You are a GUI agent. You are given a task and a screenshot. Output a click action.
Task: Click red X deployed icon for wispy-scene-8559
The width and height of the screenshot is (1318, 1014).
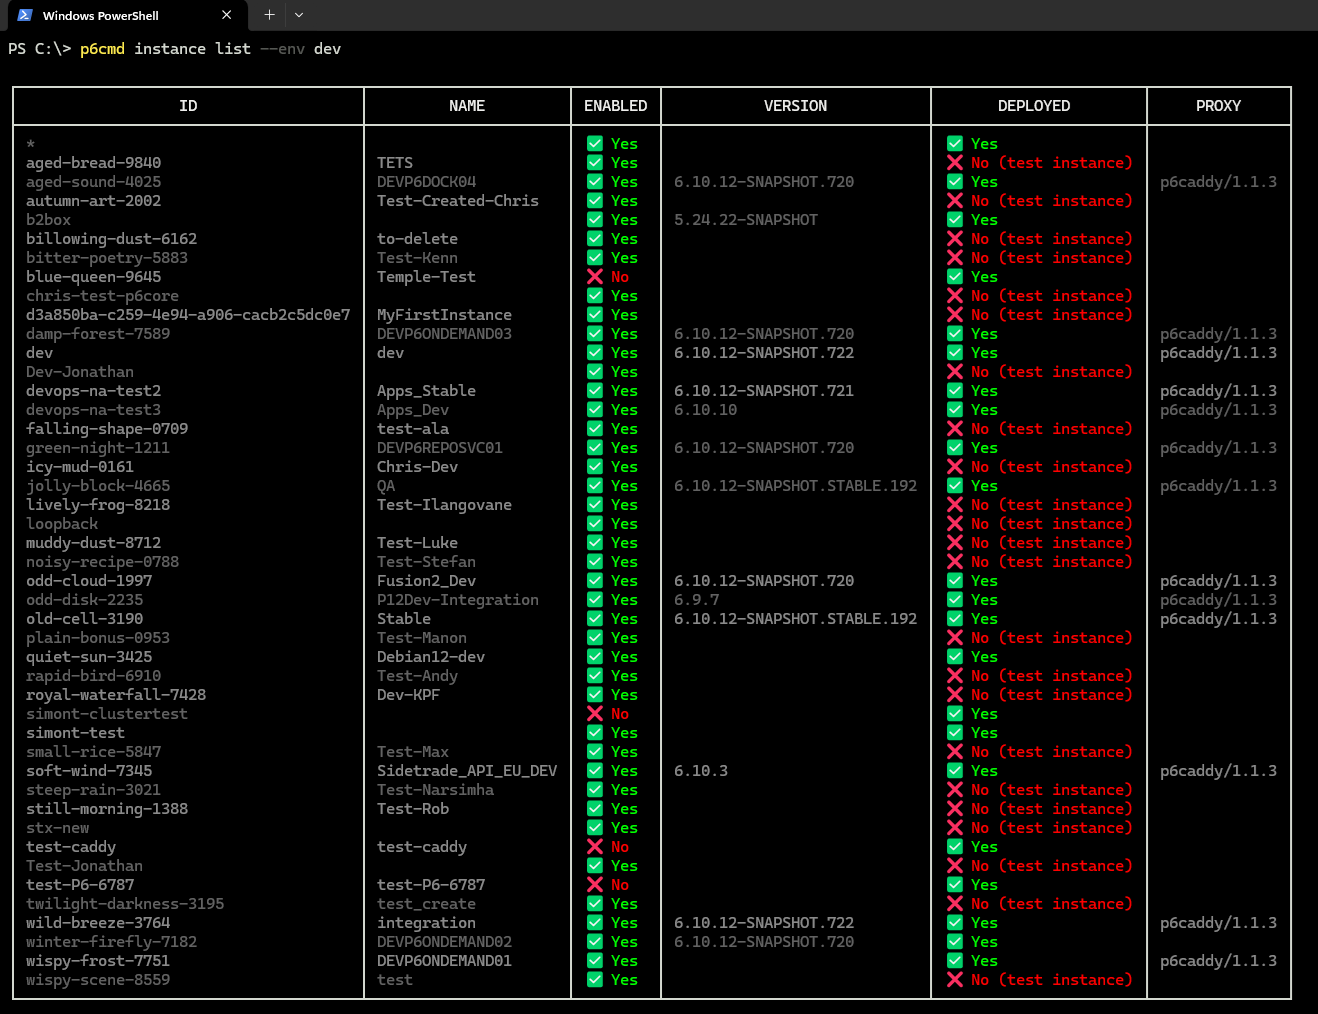tap(955, 980)
